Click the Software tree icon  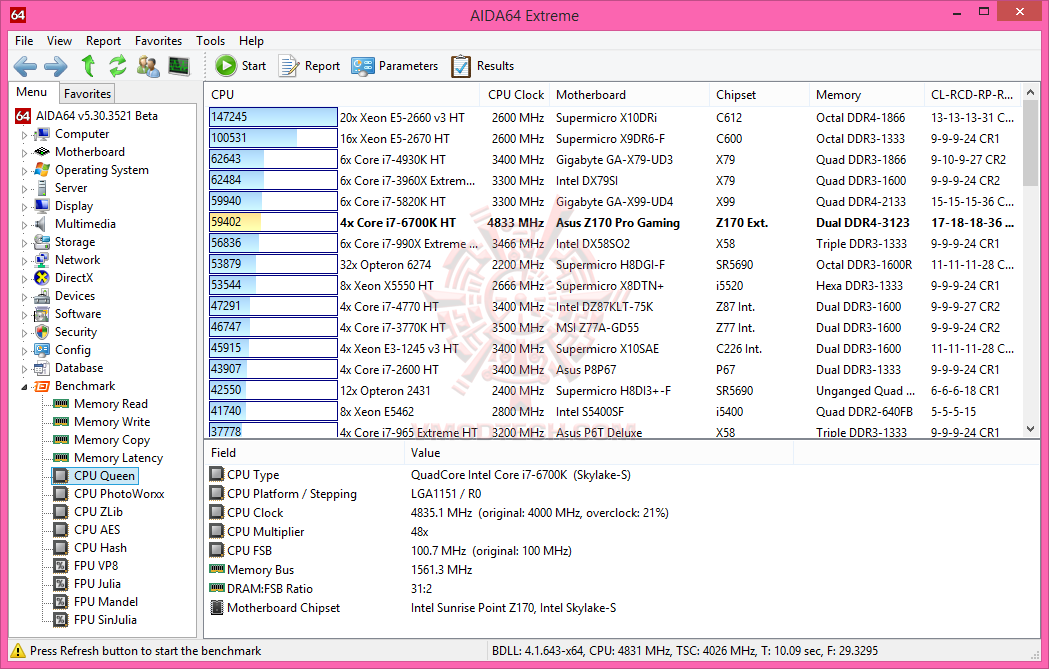coord(42,314)
